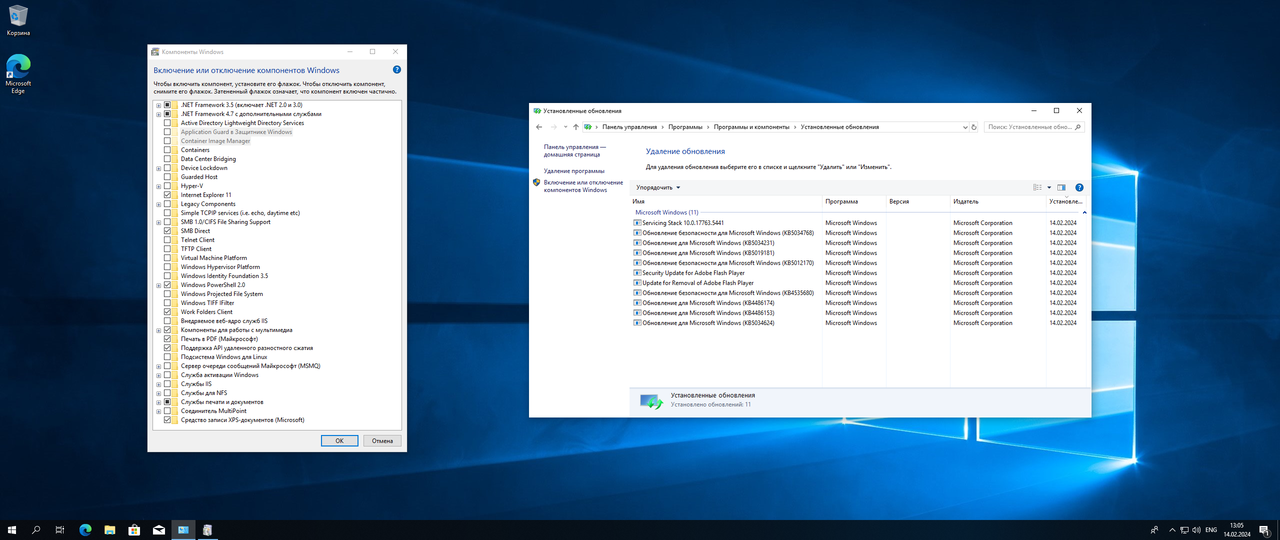Open the last running app on taskbar
1280x540 pixels.
coord(207,529)
